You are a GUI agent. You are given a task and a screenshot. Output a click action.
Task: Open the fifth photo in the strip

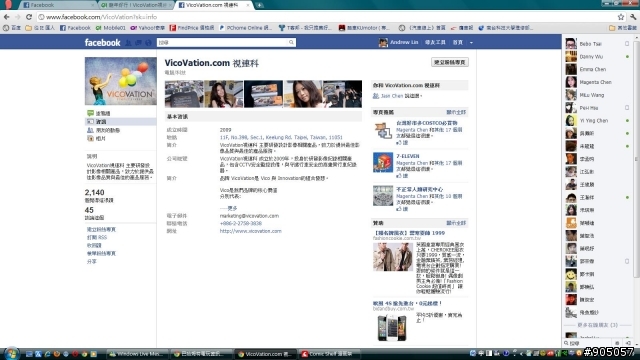point(342,94)
